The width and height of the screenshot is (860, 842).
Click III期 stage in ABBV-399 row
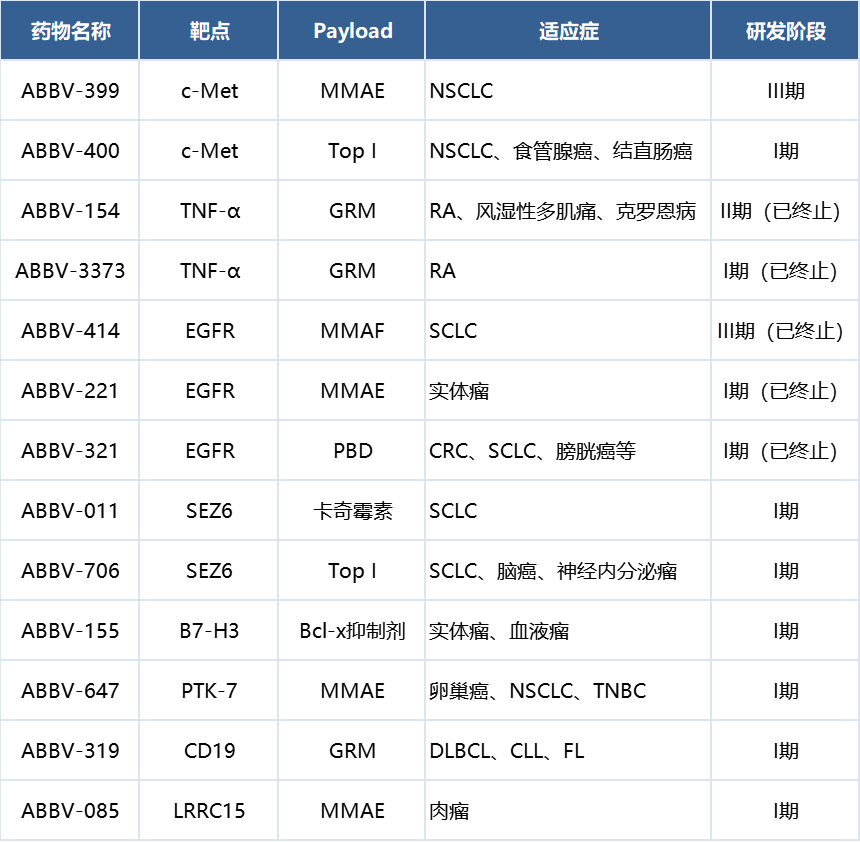click(785, 91)
